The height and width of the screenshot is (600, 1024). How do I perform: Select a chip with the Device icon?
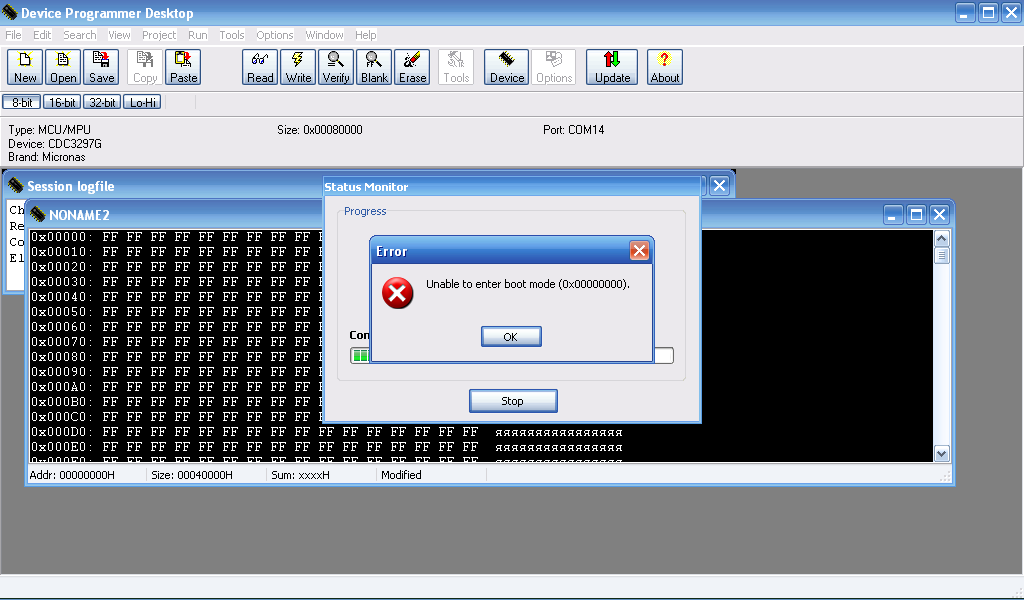tap(507, 67)
